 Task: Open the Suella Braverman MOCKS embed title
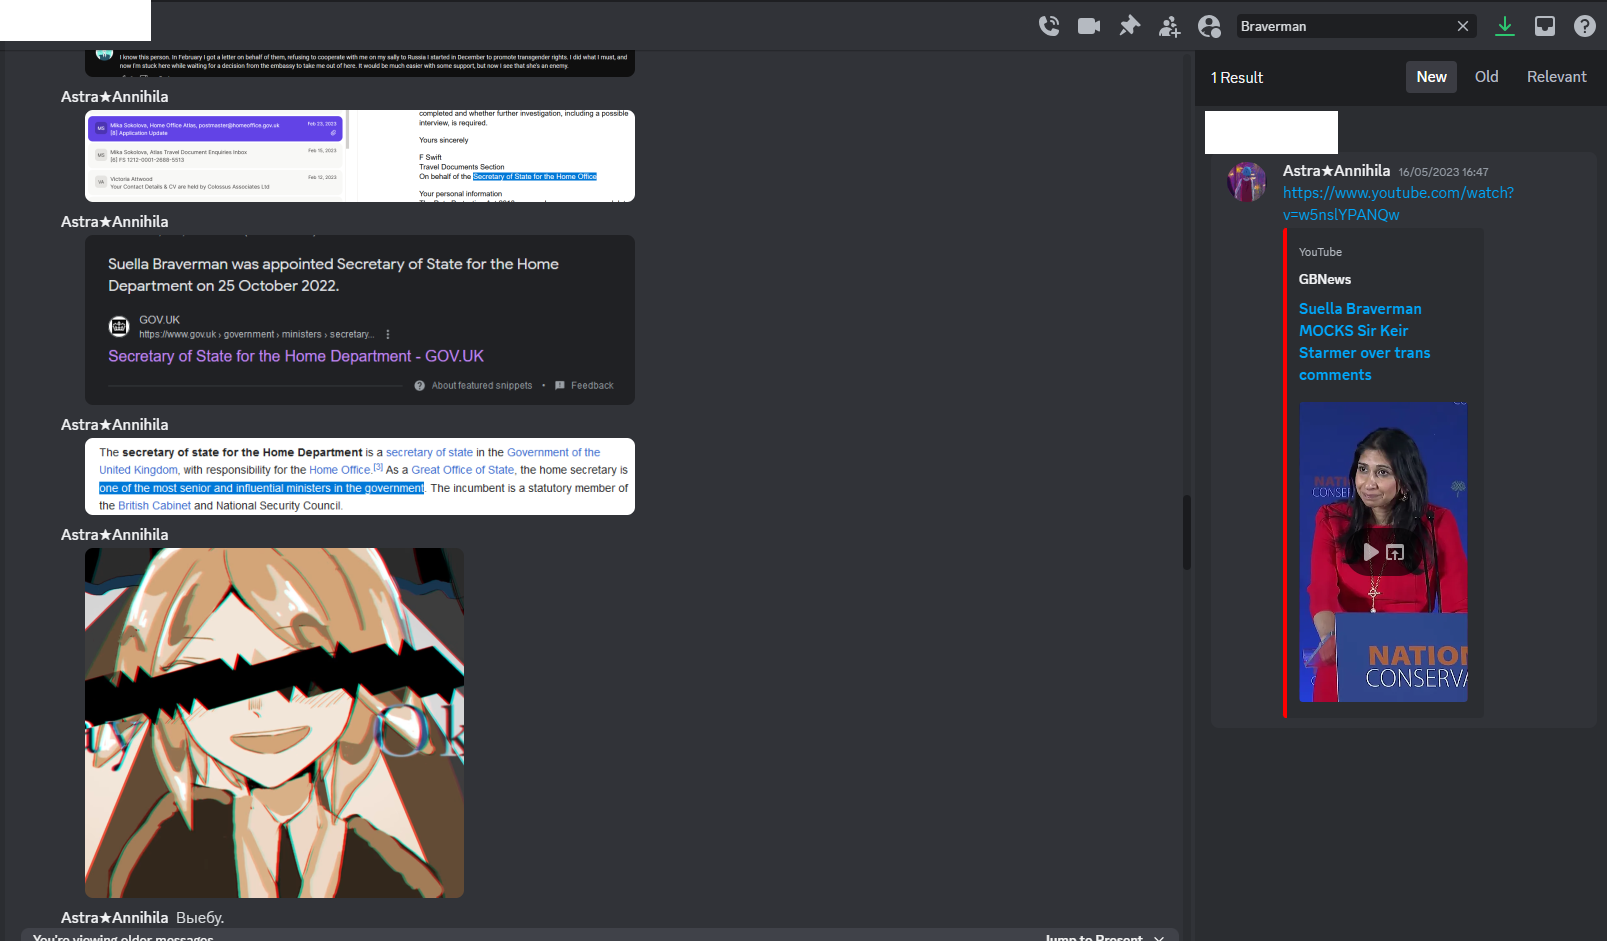[x=1364, y=342]
